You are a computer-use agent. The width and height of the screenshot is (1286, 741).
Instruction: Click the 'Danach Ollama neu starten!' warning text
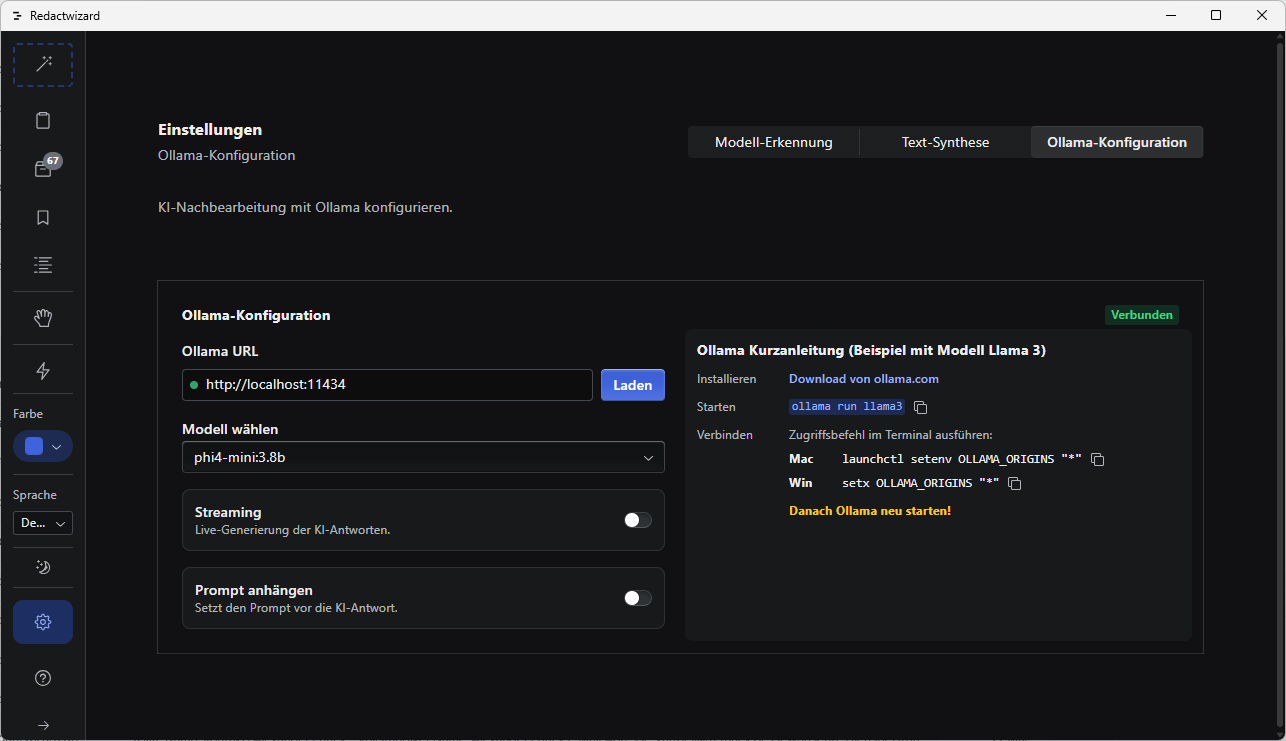point(870,511)
